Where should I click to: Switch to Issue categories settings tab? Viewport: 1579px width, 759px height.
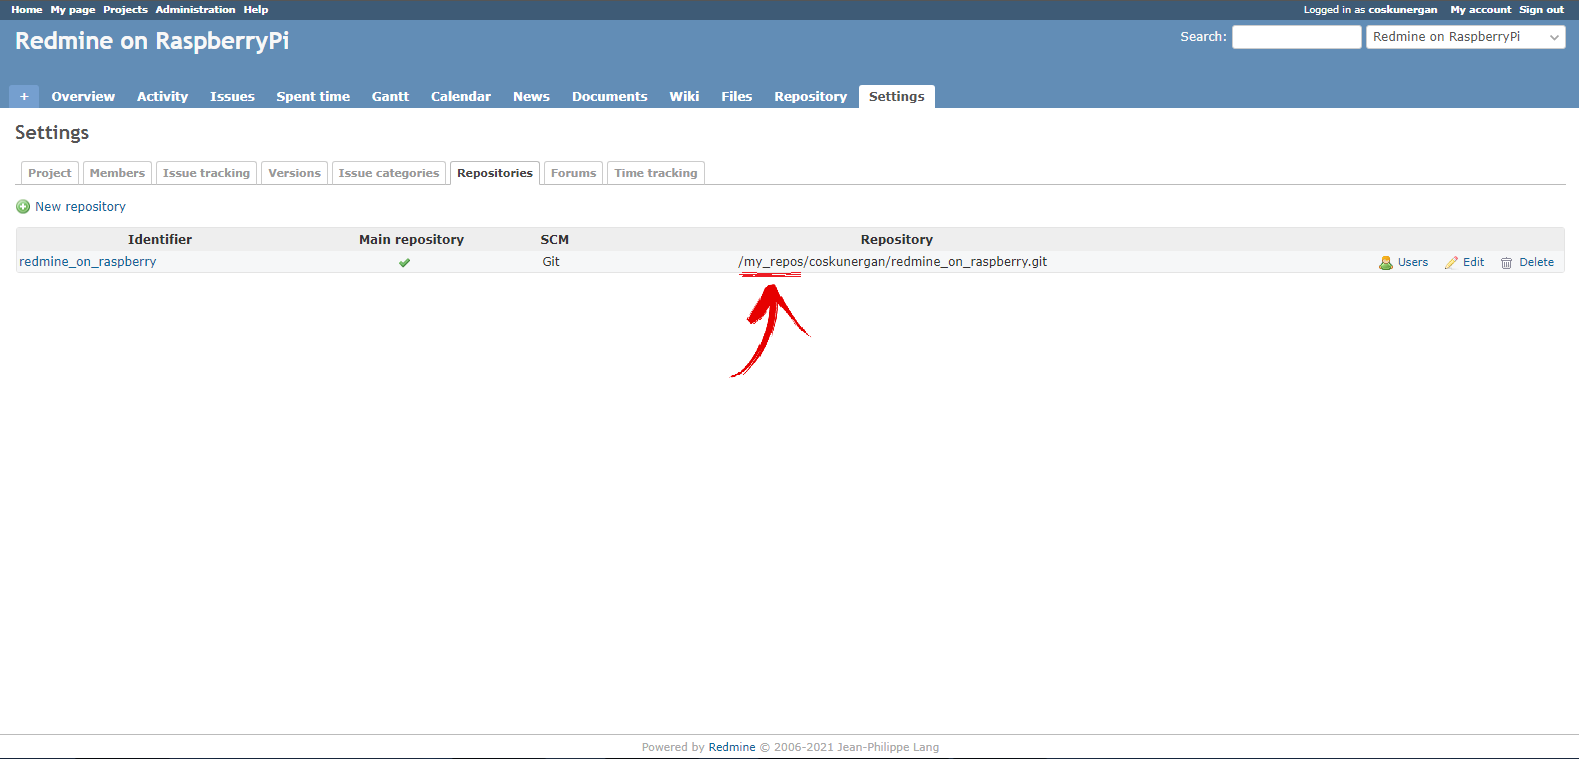[388, 173]
